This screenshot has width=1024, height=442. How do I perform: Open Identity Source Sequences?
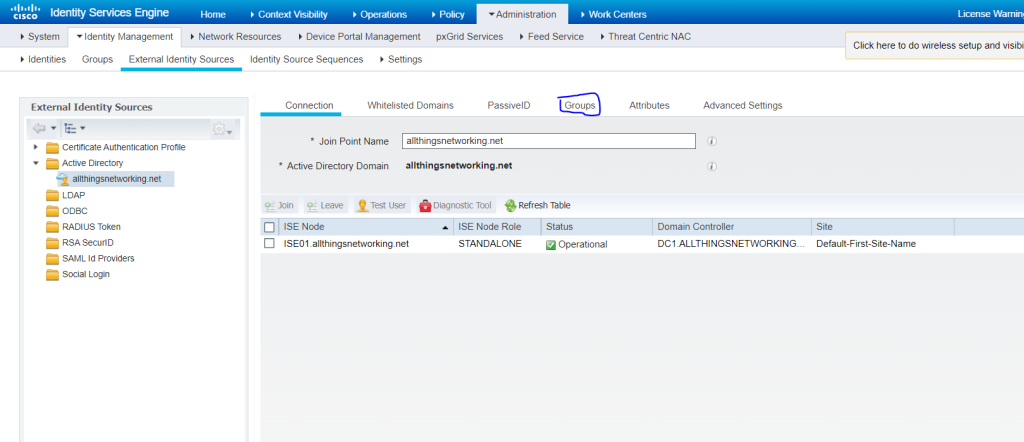pos(306,59)
